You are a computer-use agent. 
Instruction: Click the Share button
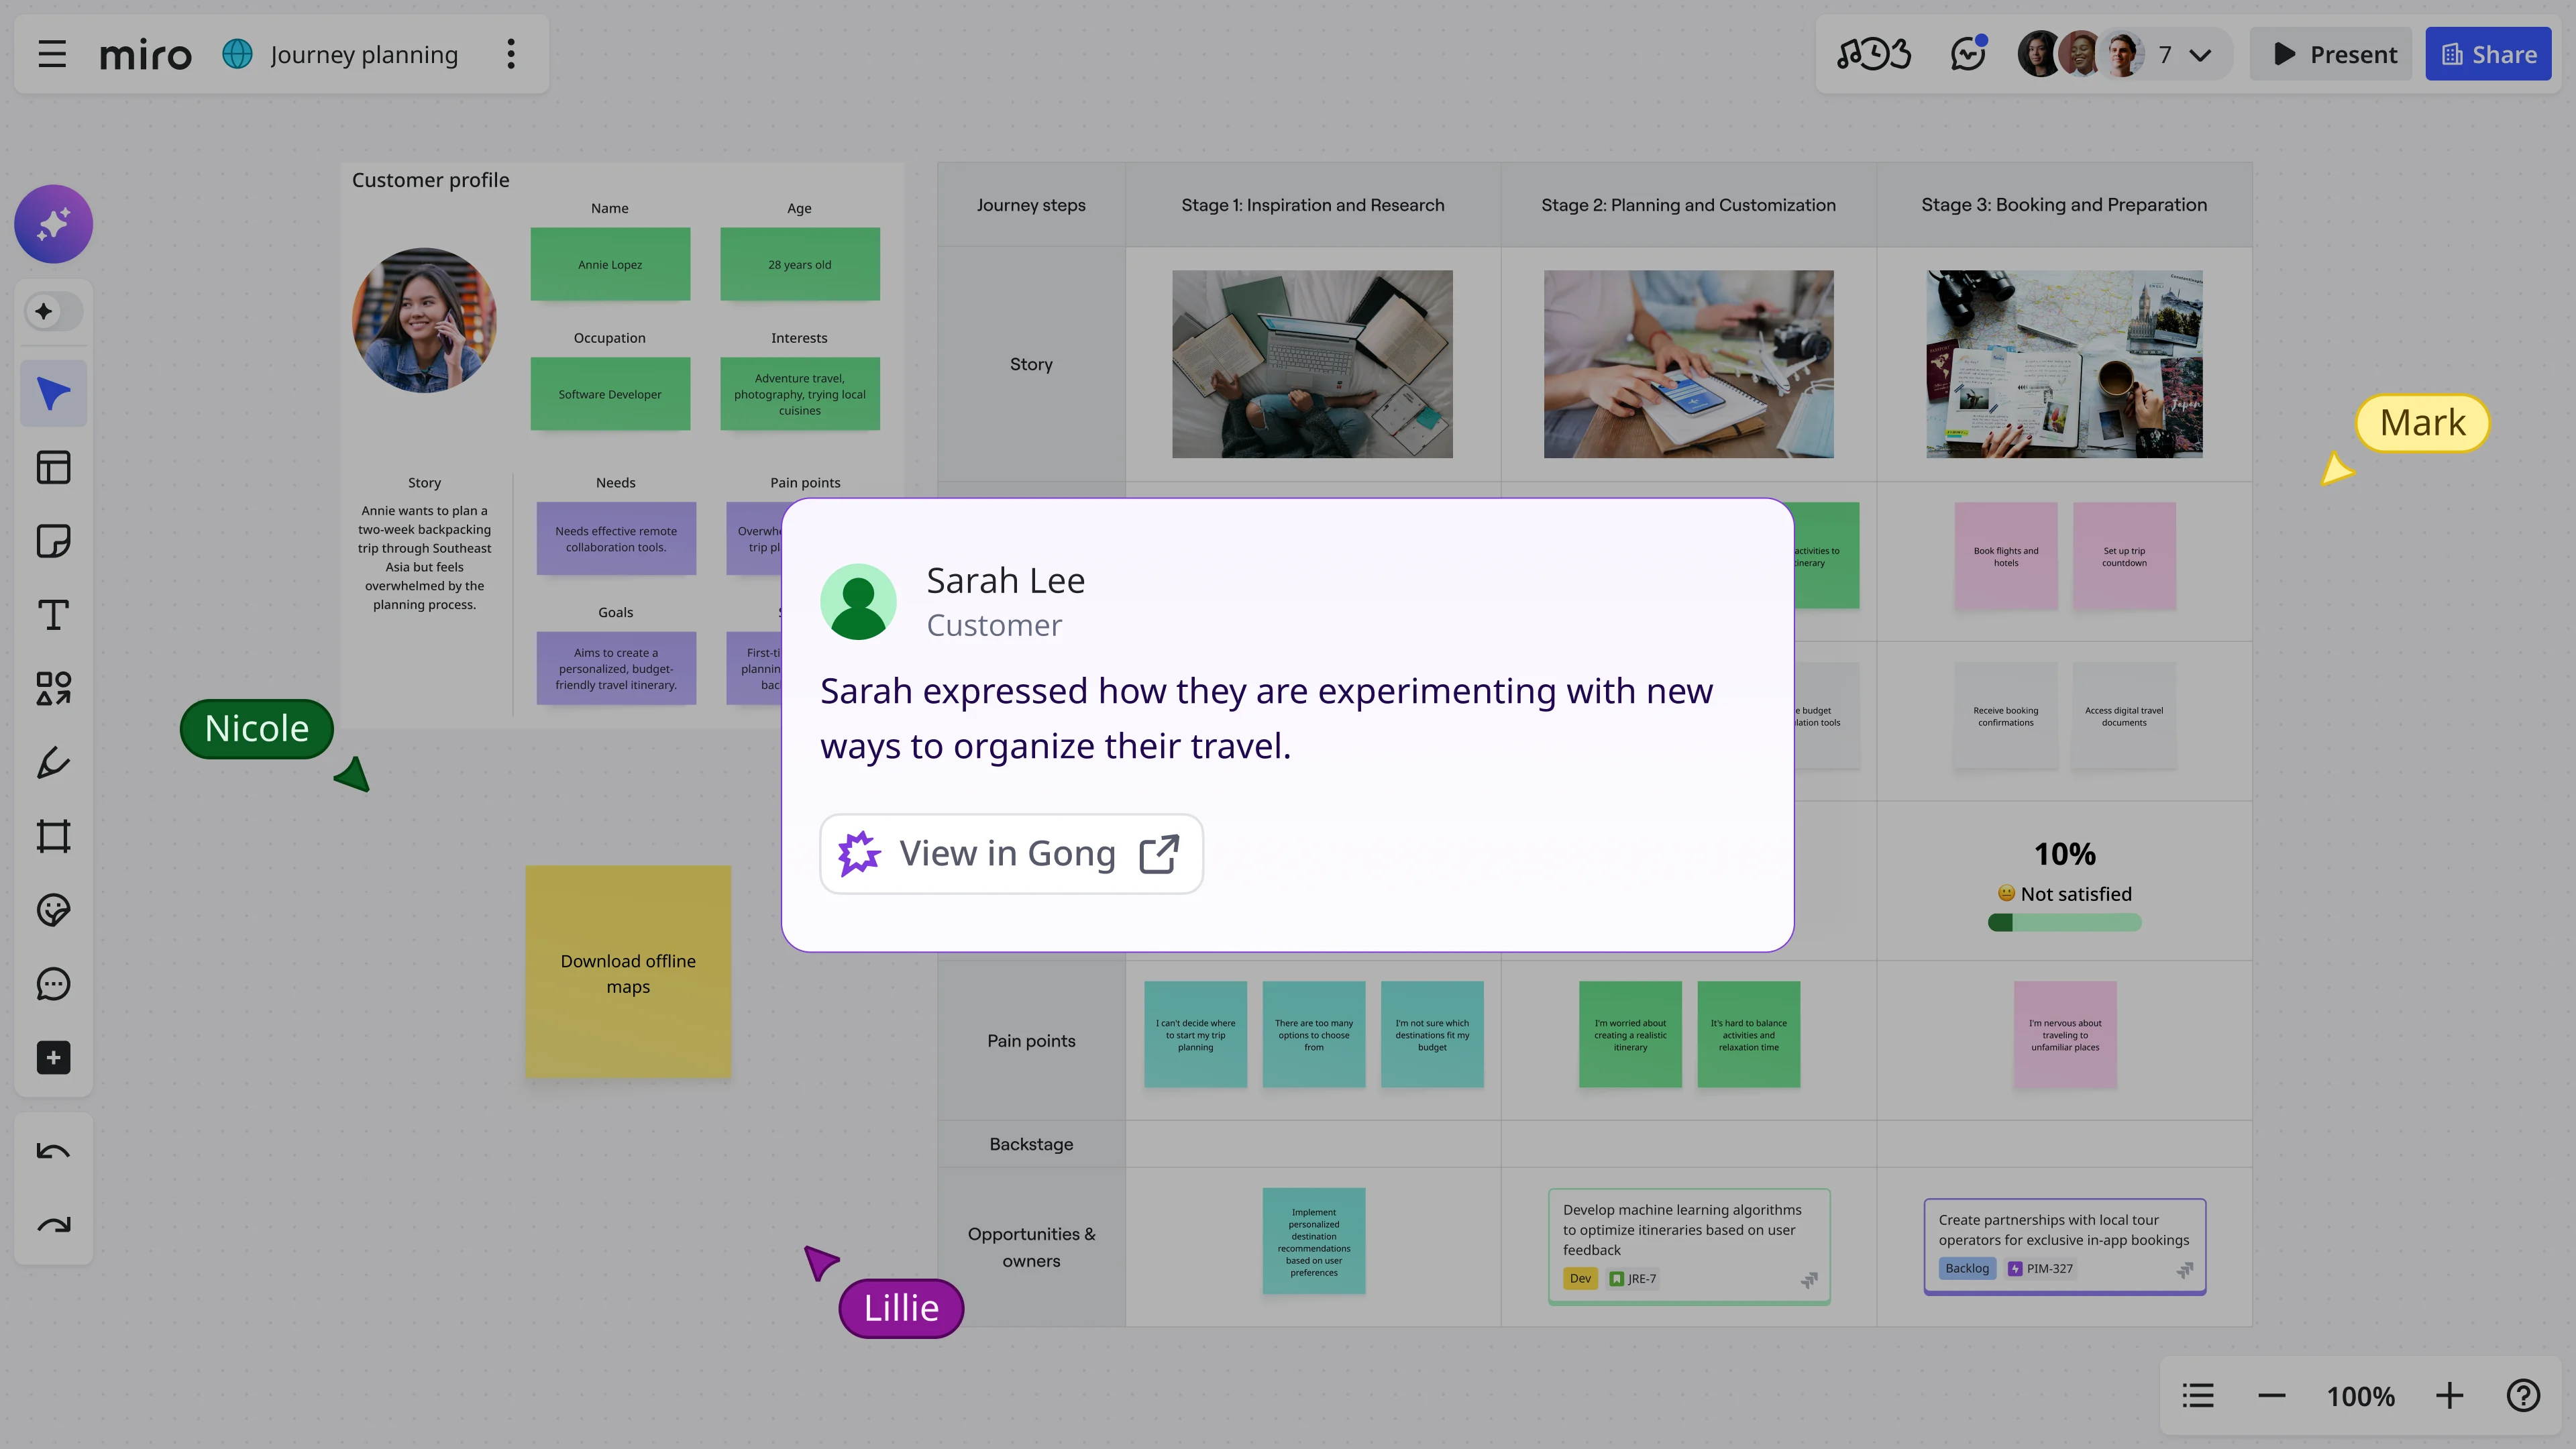[2488, 54]
